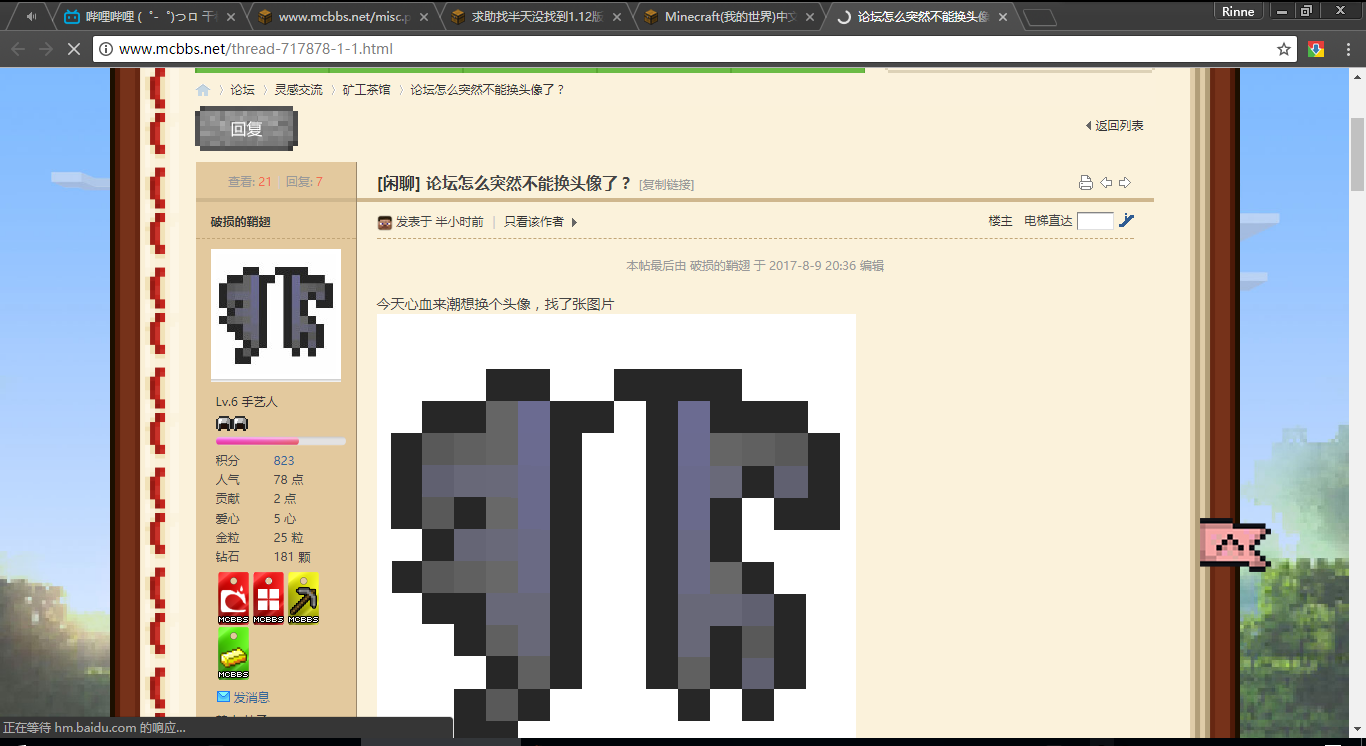Click the pink user experience progress bar
Viewport: 1366px width, 746px height.
coord(281,441)
